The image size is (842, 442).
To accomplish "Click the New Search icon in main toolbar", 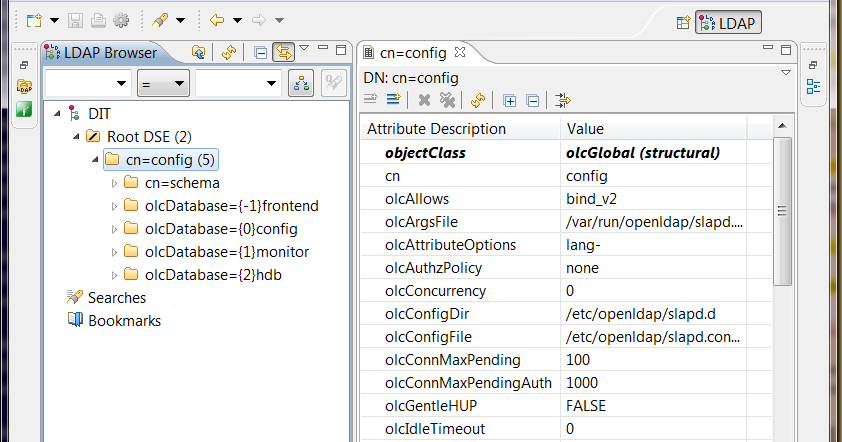I will [x=160, y=21].
